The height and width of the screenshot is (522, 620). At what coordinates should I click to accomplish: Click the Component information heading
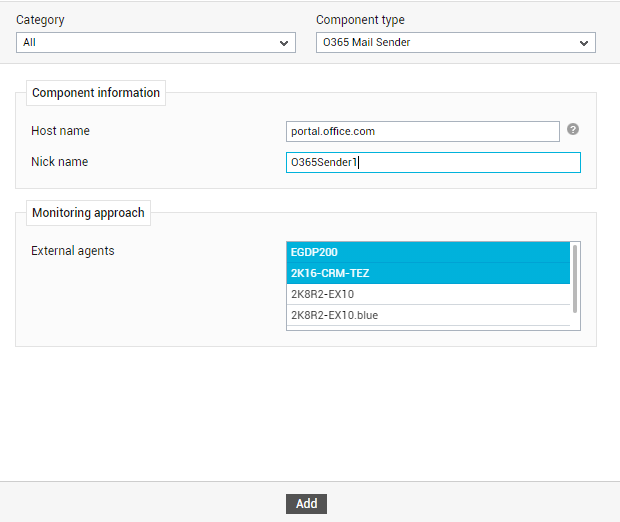(x=96, y=93)
